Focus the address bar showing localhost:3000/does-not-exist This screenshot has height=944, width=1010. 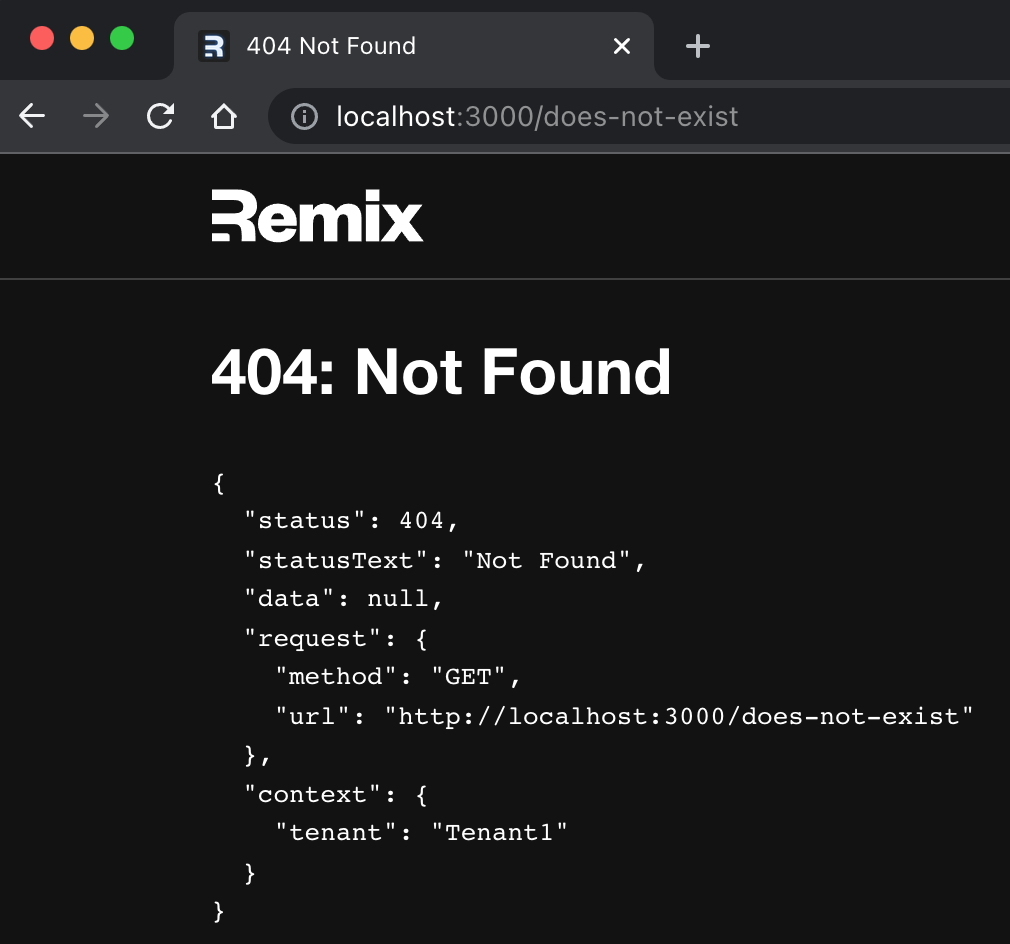(x=638, y=117)
